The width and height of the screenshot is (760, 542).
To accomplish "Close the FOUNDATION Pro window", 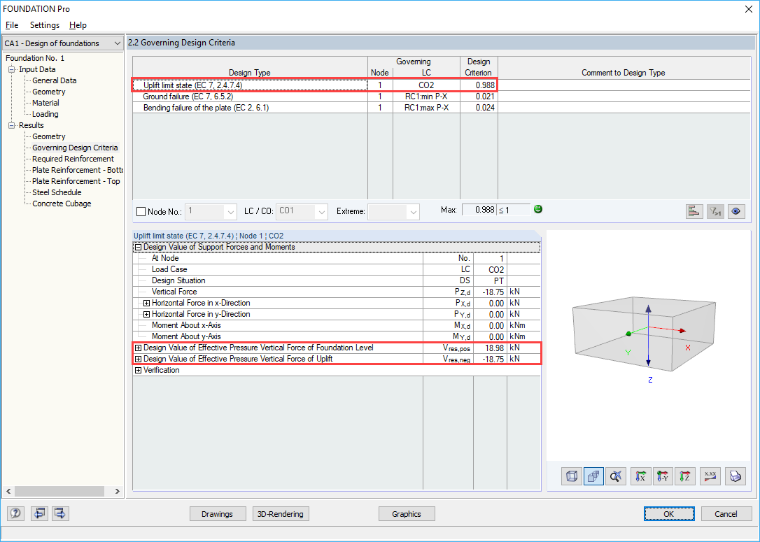I will click(748, 9).
